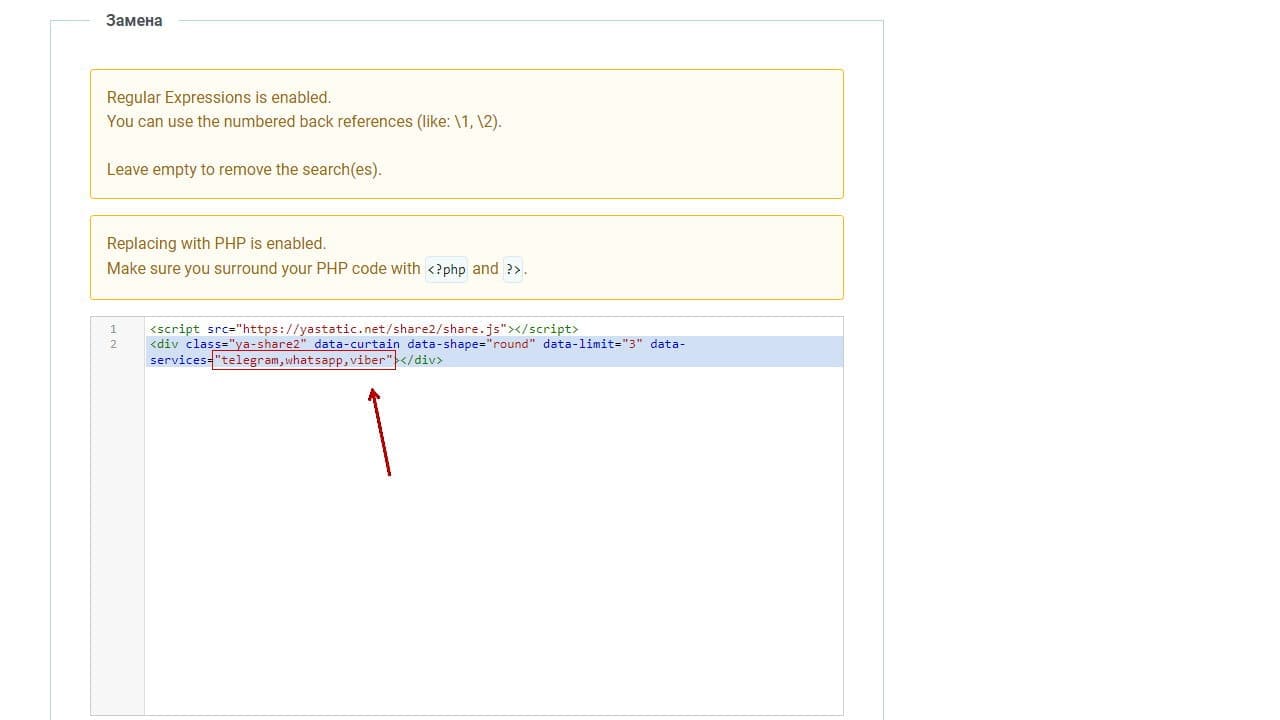
Task: Click line number 1 in editor gutter
Action: (x=113, y=329)
